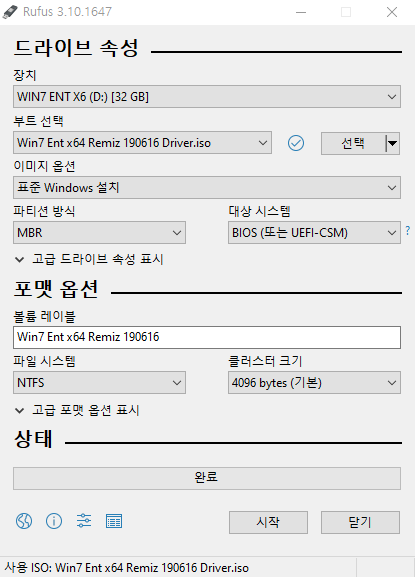415x577 pixels.
Task: Show the log window icon
Action: [114, 521]
